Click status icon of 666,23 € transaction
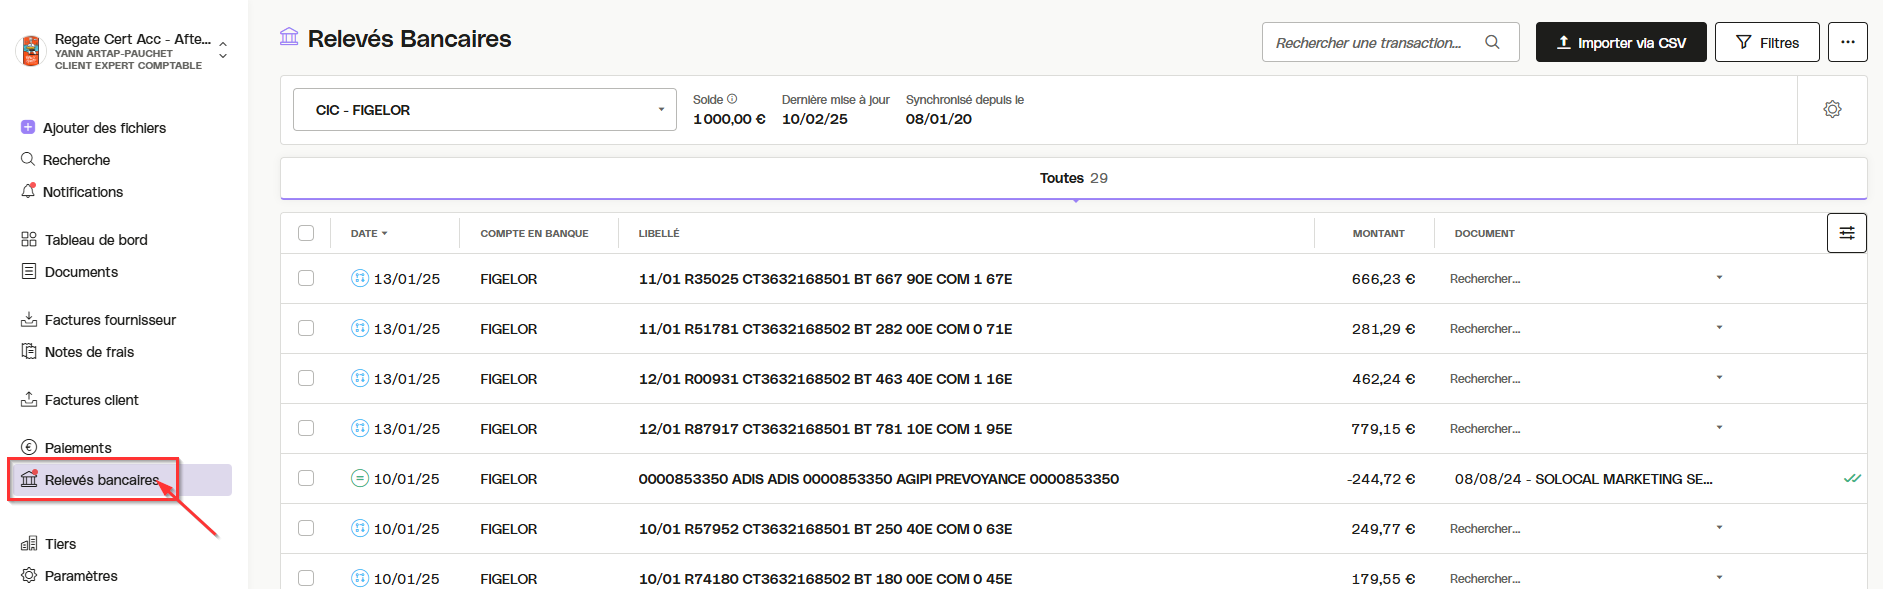Image resolution: width=1883 pixels, height=589 pixels. (x=360, y=278)
